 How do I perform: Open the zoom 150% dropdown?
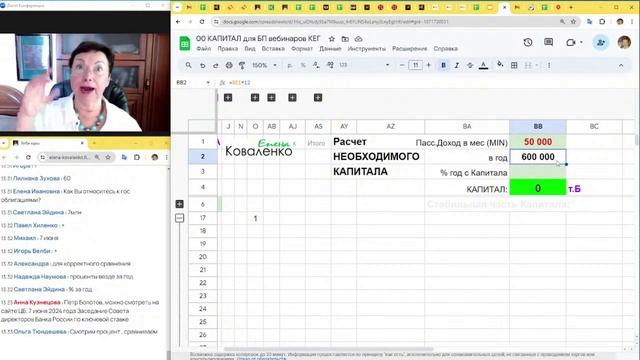click(264, 65)
